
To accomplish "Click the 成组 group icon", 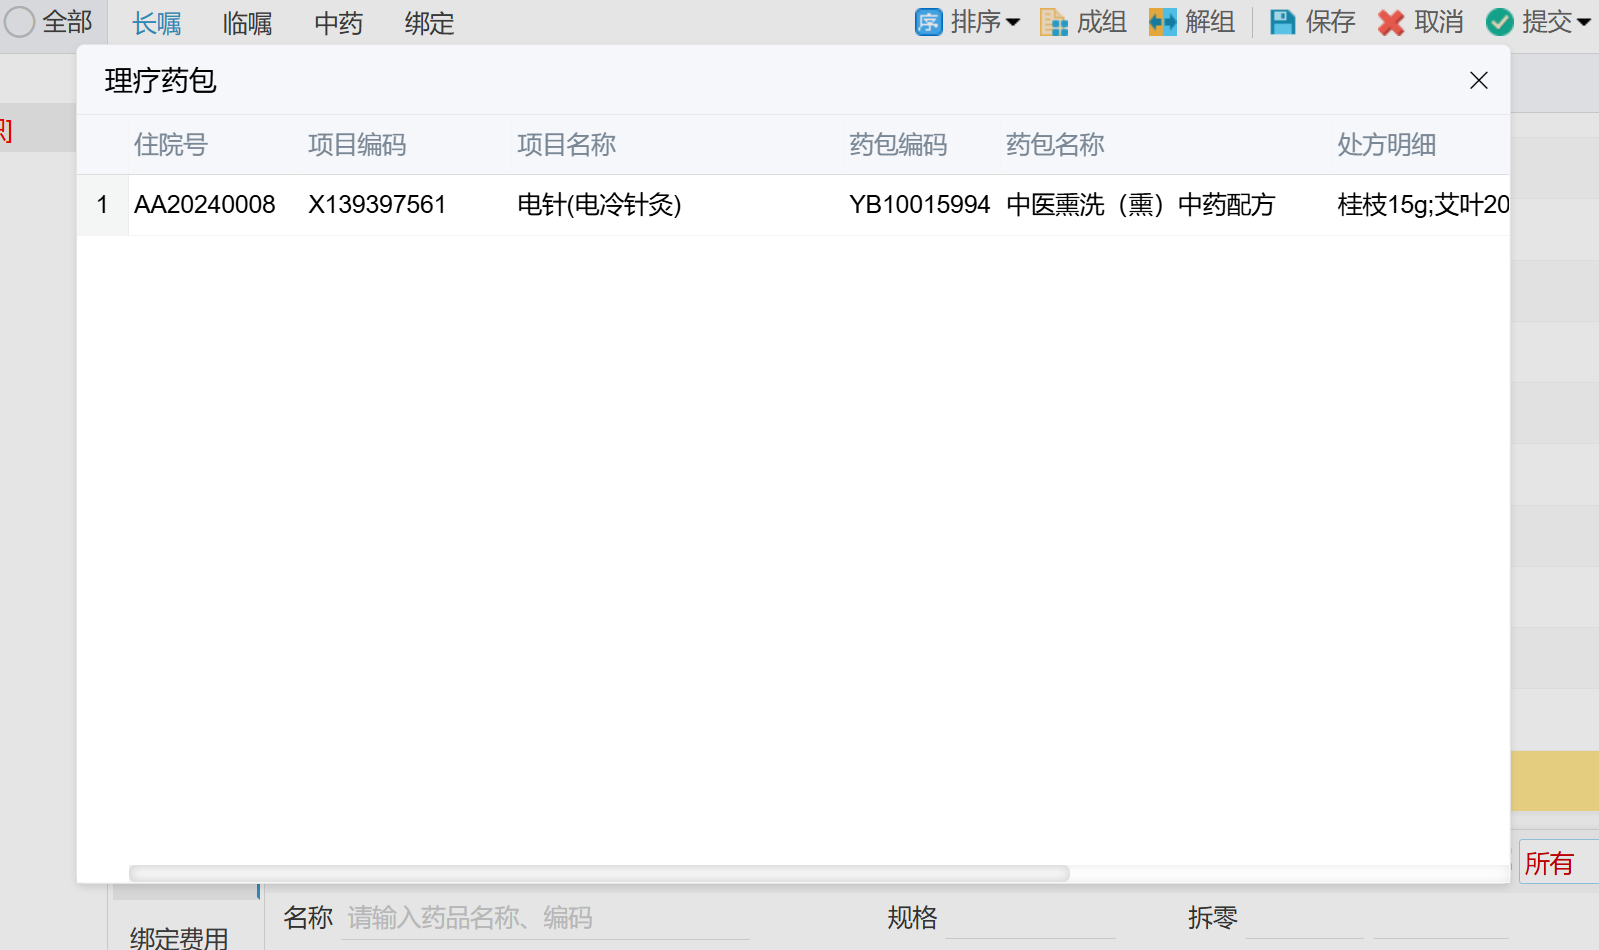I will (x=1054, y=22).
